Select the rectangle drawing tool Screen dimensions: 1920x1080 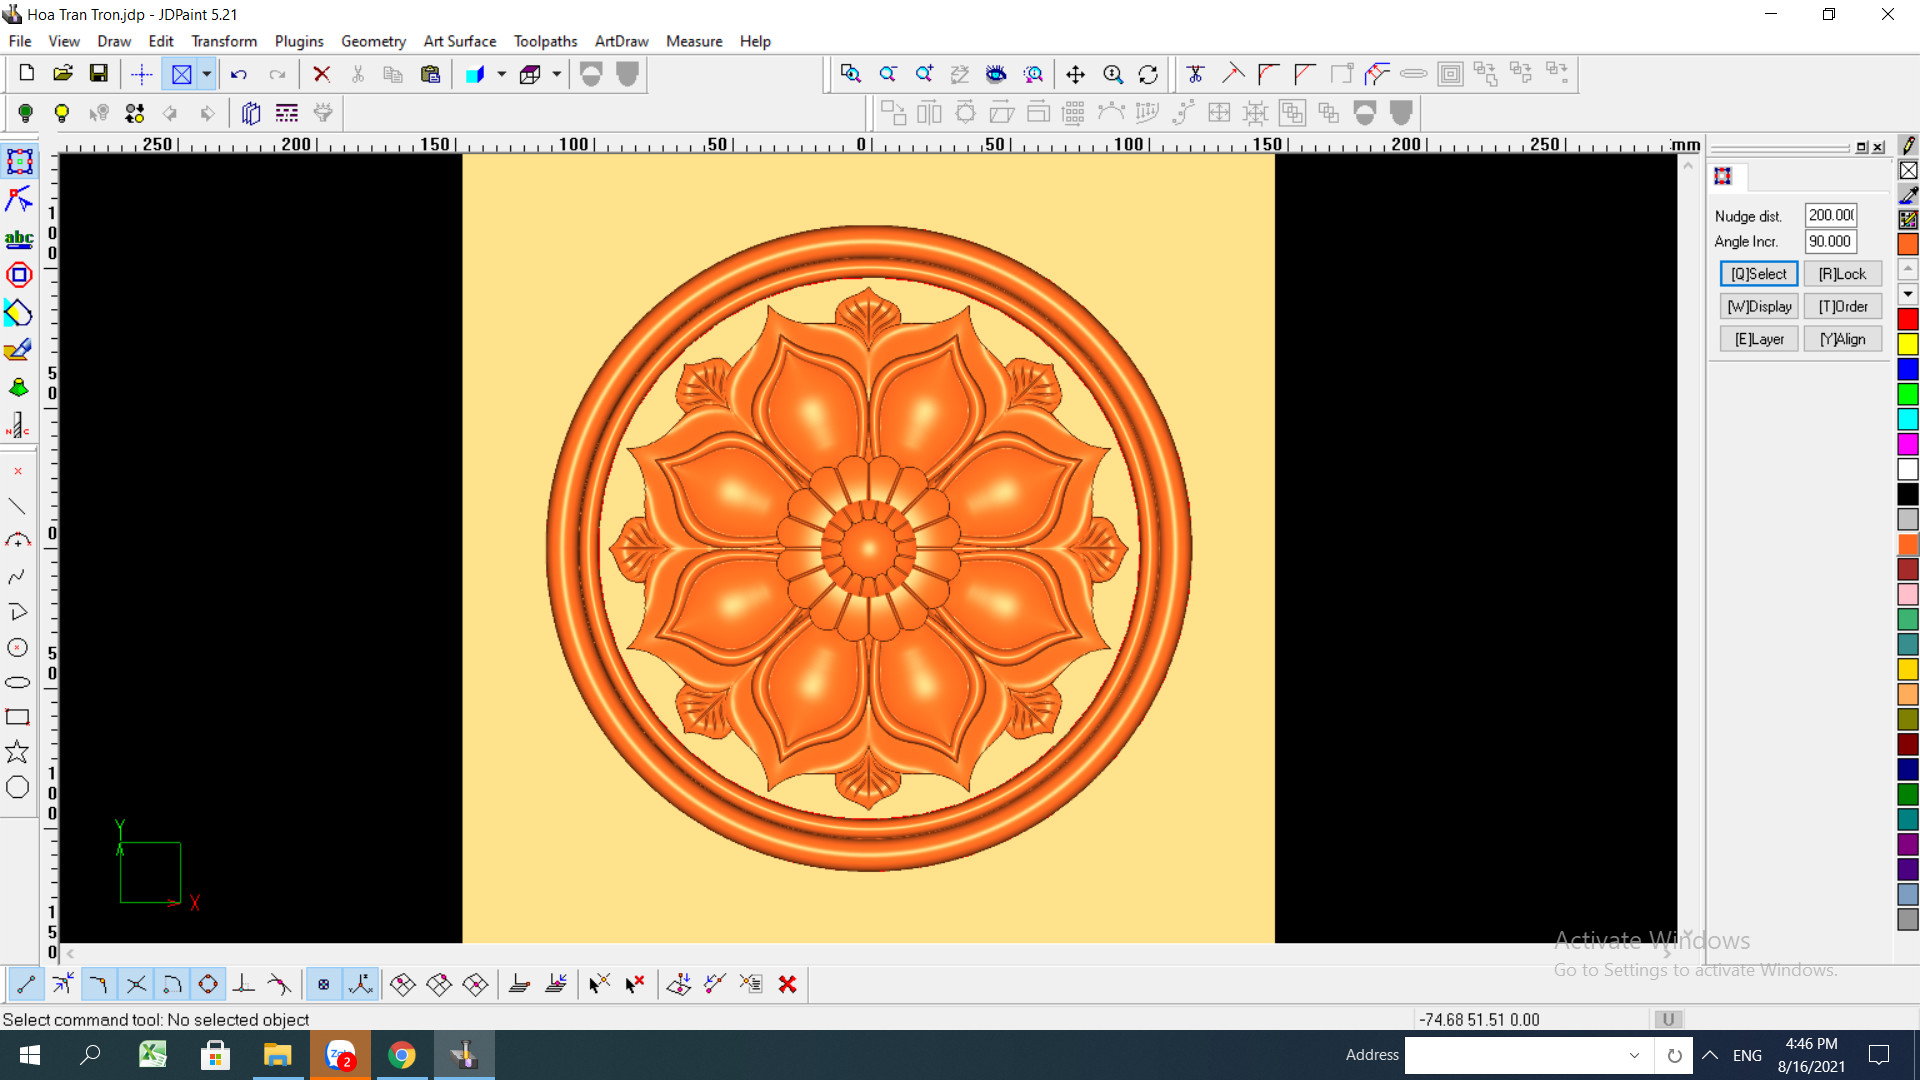click(x=17, y=717)
